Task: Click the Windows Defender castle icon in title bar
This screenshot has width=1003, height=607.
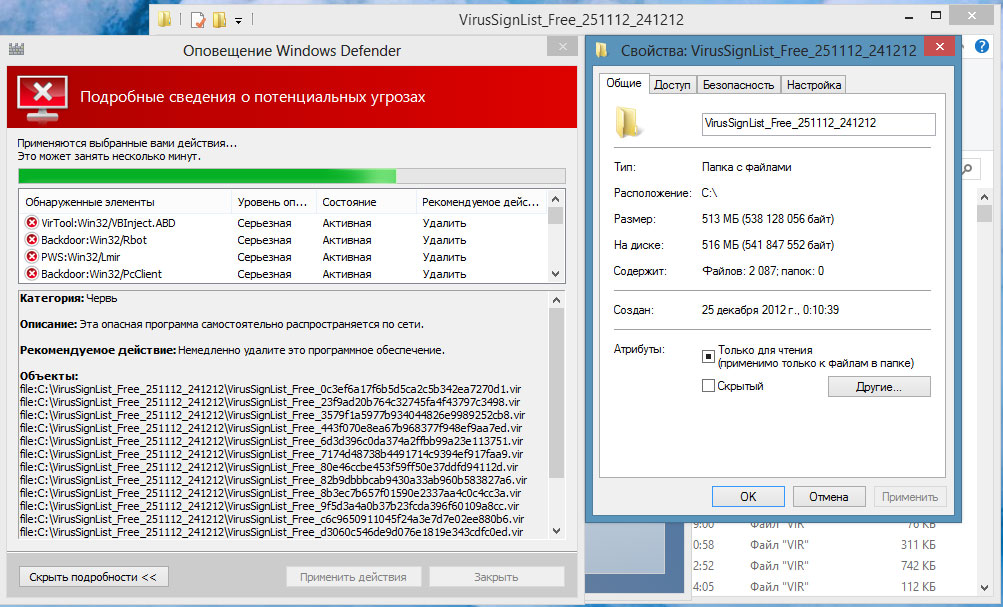Action: coord(17,49)
